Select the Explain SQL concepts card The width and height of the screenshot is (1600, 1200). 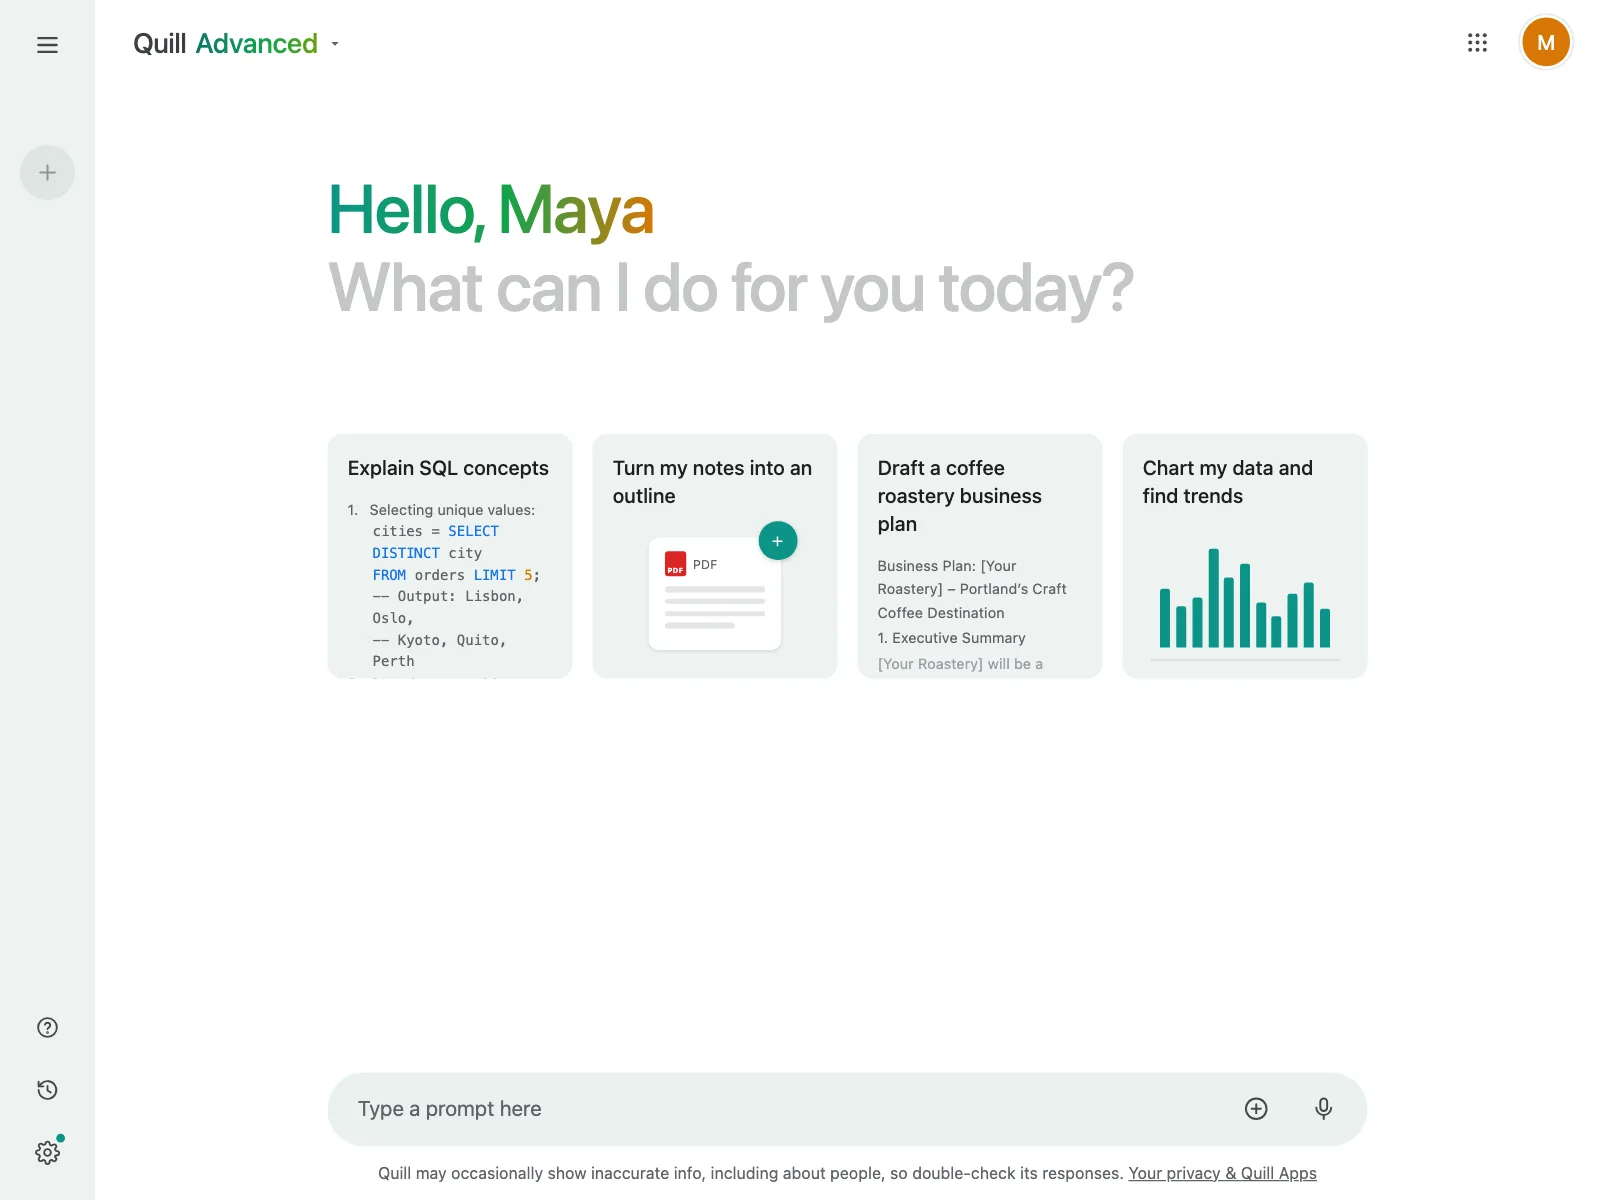click(450, 556)
